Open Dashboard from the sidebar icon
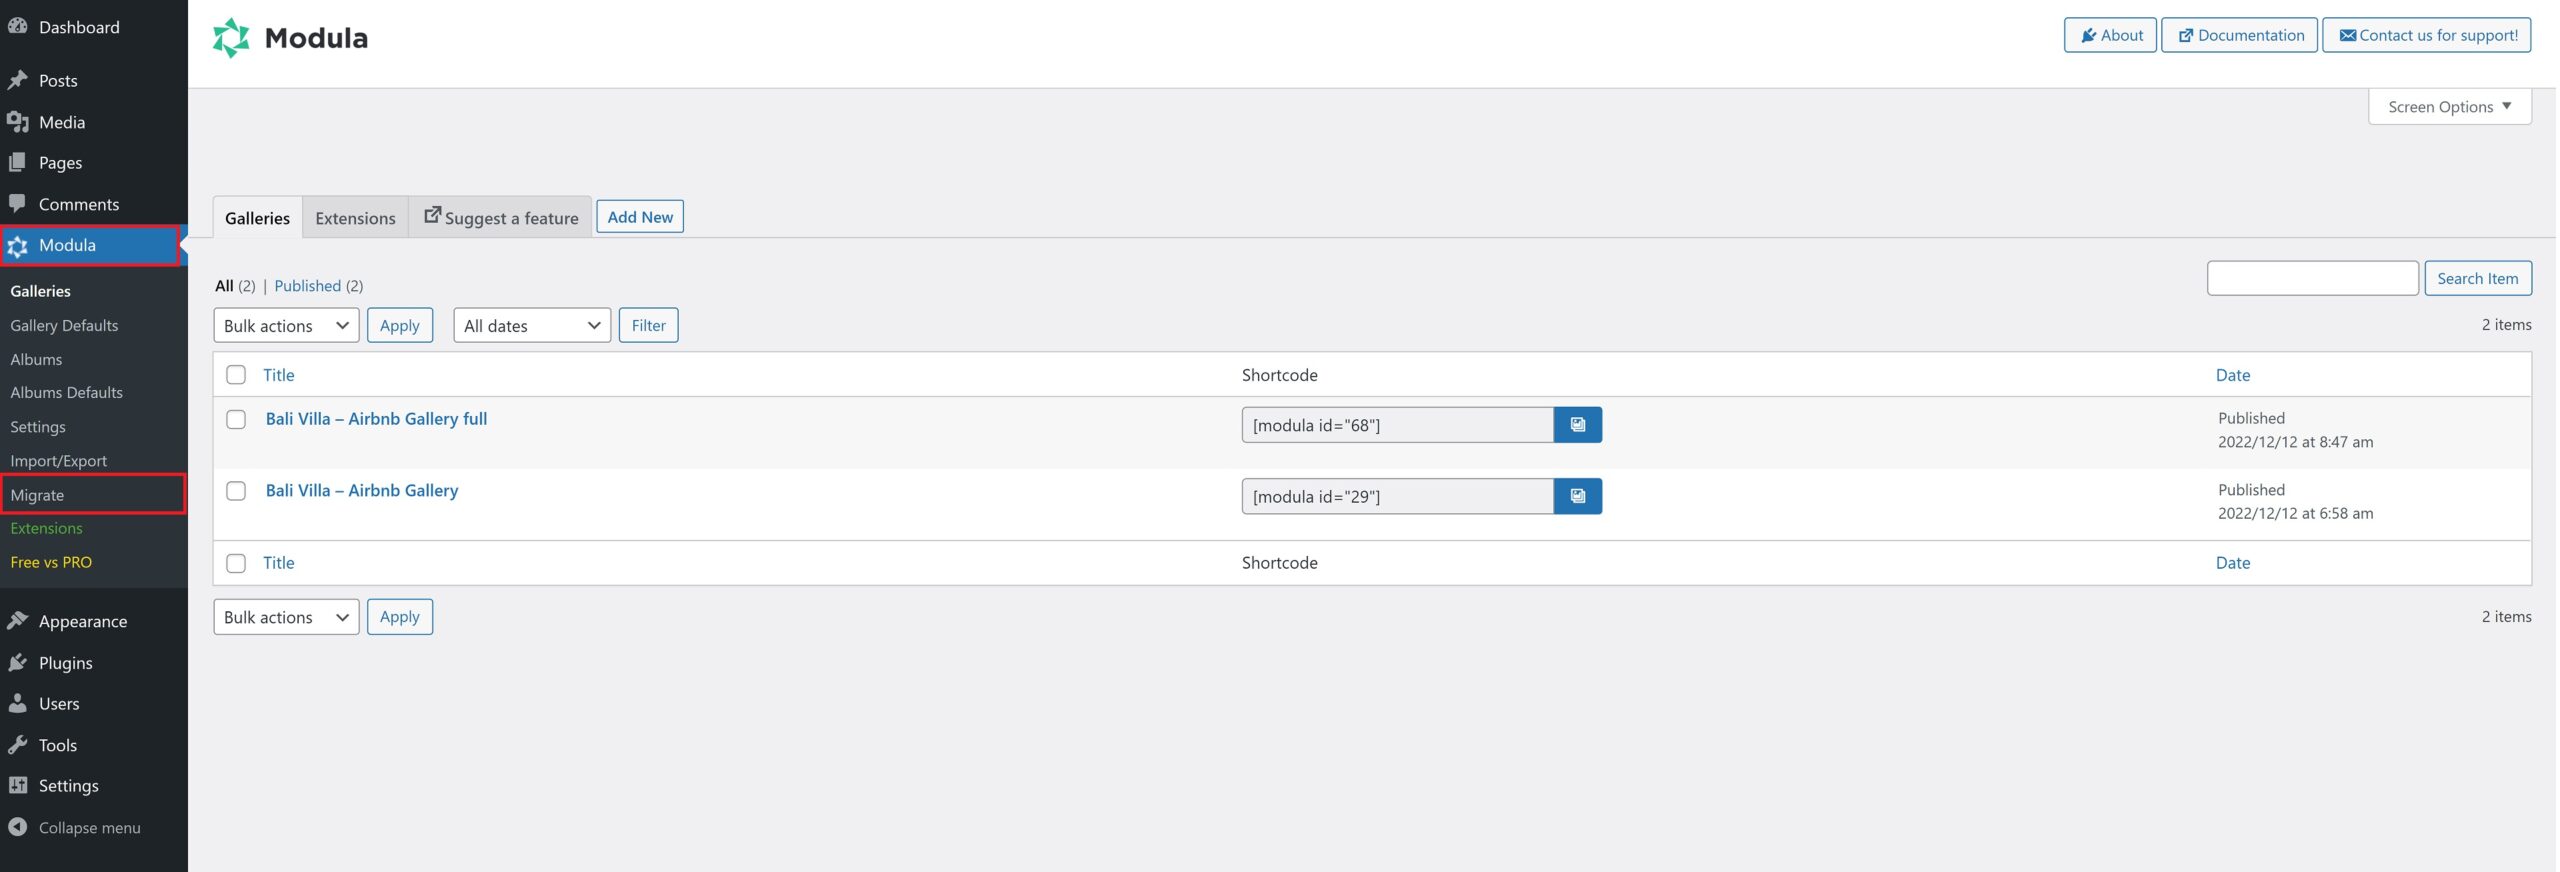This screenshot has width=2560, height=872. click(x=18, y=27)
